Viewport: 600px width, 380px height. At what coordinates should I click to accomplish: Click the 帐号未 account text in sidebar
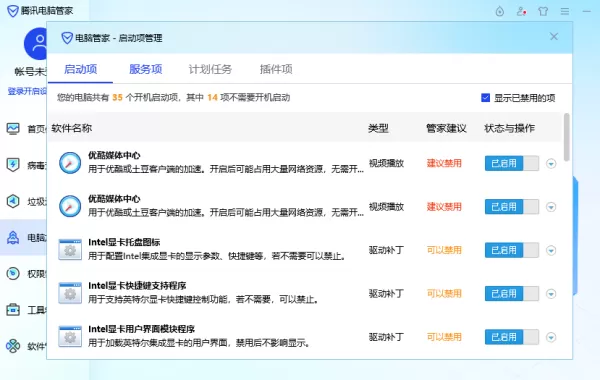pyautogui.click(x=31, y=72)
